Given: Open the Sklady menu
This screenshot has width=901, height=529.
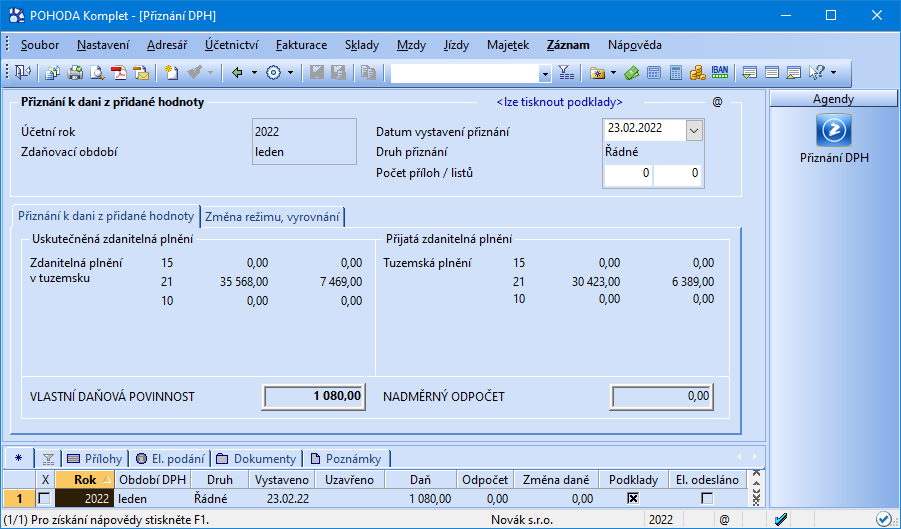Looking at the screenshot, I should 362,45.
